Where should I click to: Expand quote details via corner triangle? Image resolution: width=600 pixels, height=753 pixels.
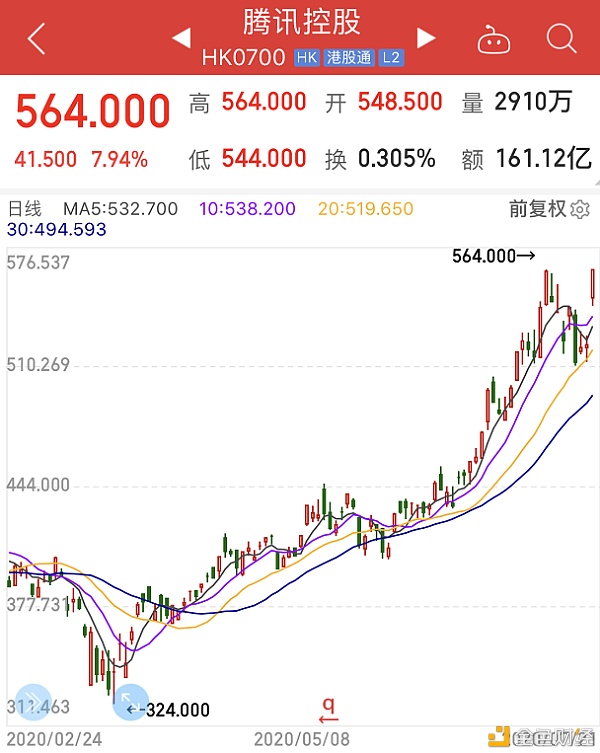point(596,183)
